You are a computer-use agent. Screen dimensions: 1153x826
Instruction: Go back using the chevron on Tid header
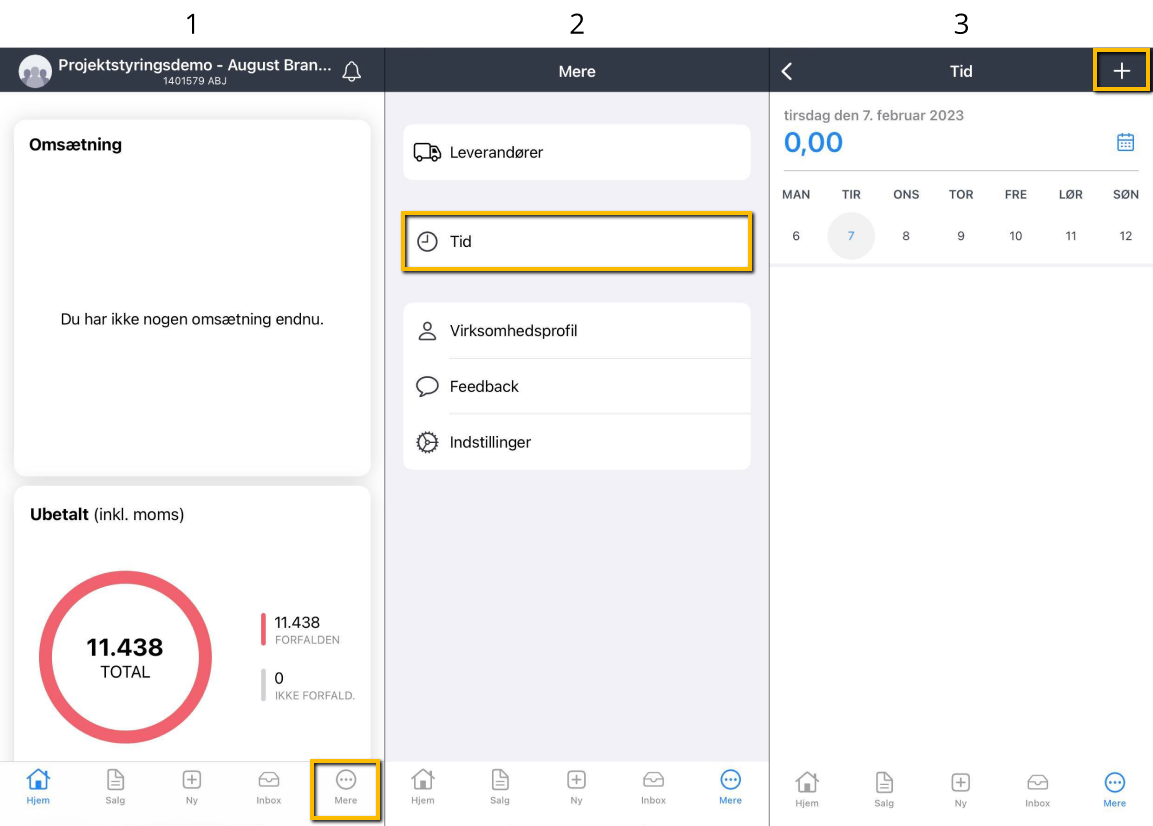(x=787, y=71)
